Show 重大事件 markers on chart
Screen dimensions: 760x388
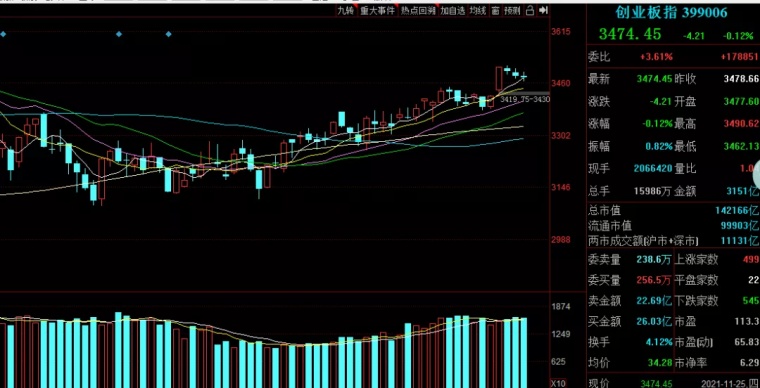point(377,11)
